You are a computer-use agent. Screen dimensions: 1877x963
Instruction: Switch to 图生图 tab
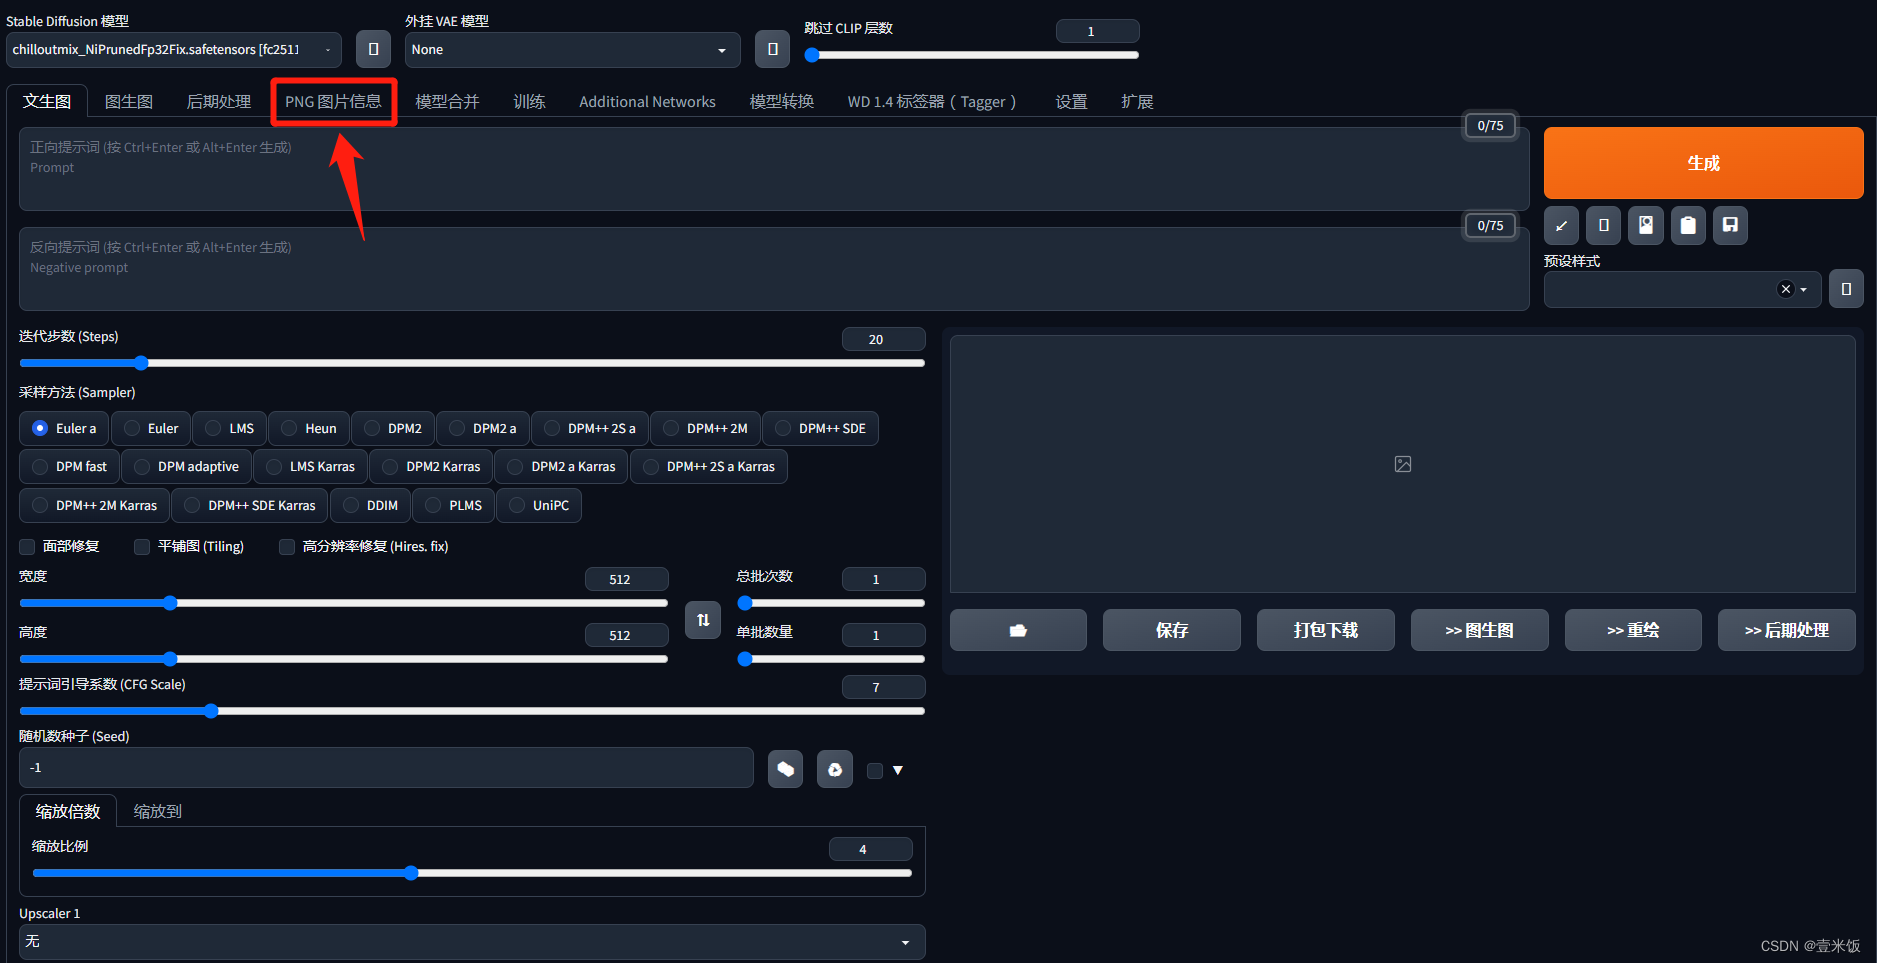coord(129,102)
